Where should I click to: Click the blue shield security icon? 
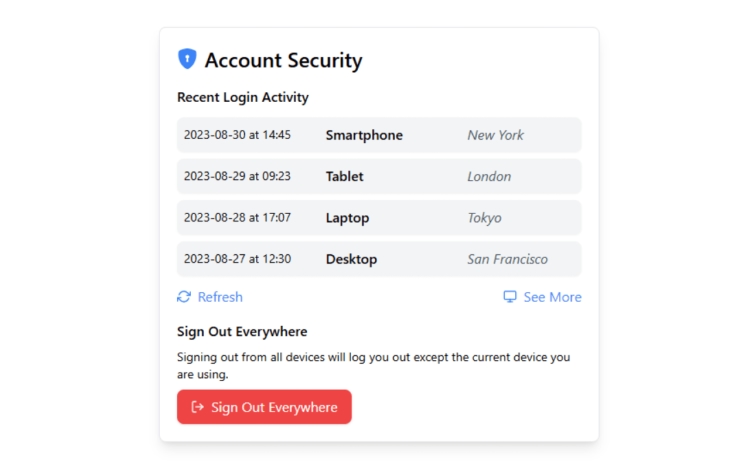point(187,59)
